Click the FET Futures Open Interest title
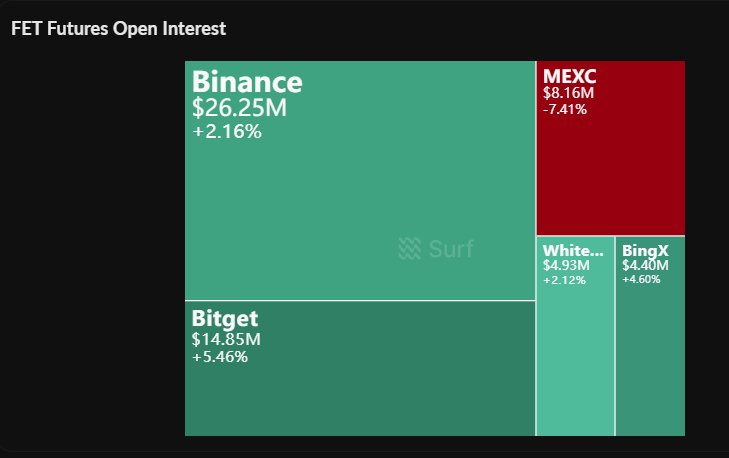This screenshot has height=458, width=729. (x=119, y=28)
